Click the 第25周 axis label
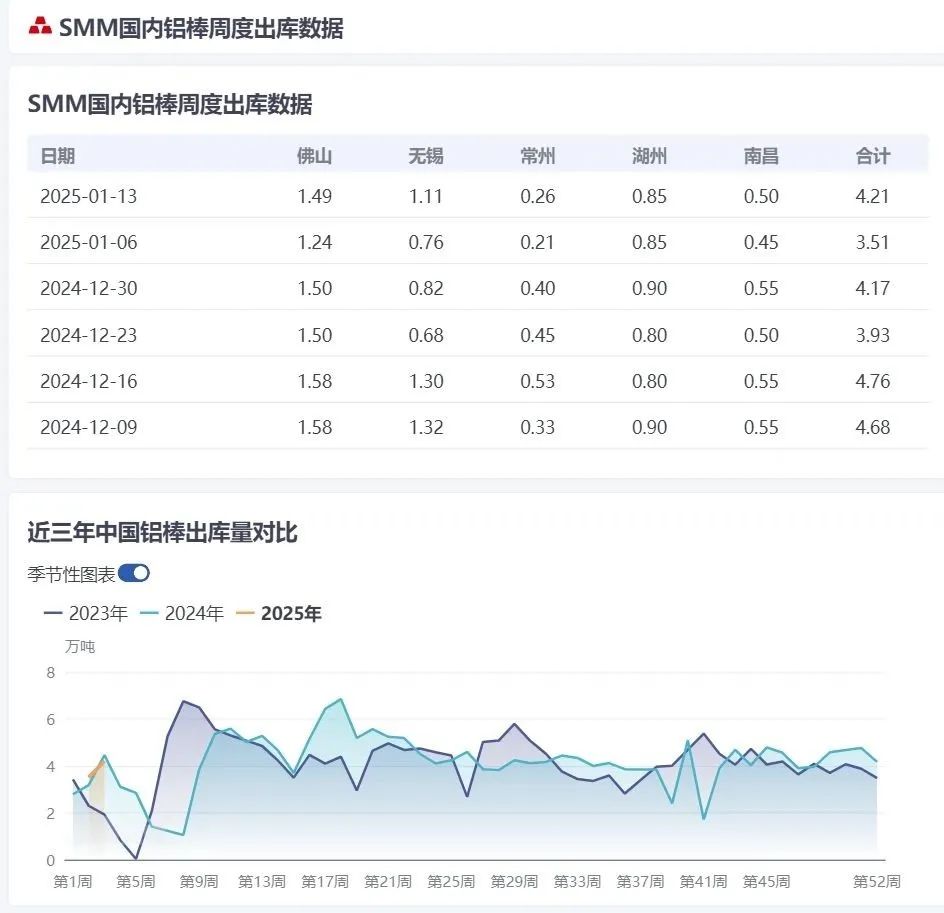Viewport: 944px width, 913px height. tap(451, 882)
